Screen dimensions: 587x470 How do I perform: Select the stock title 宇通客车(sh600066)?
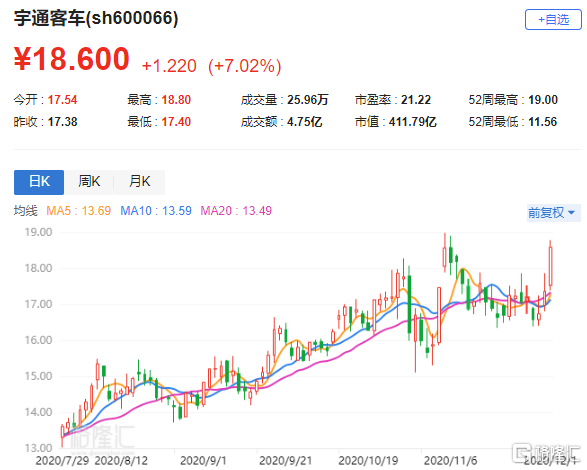pyautogui.click(x=96, y=18)
